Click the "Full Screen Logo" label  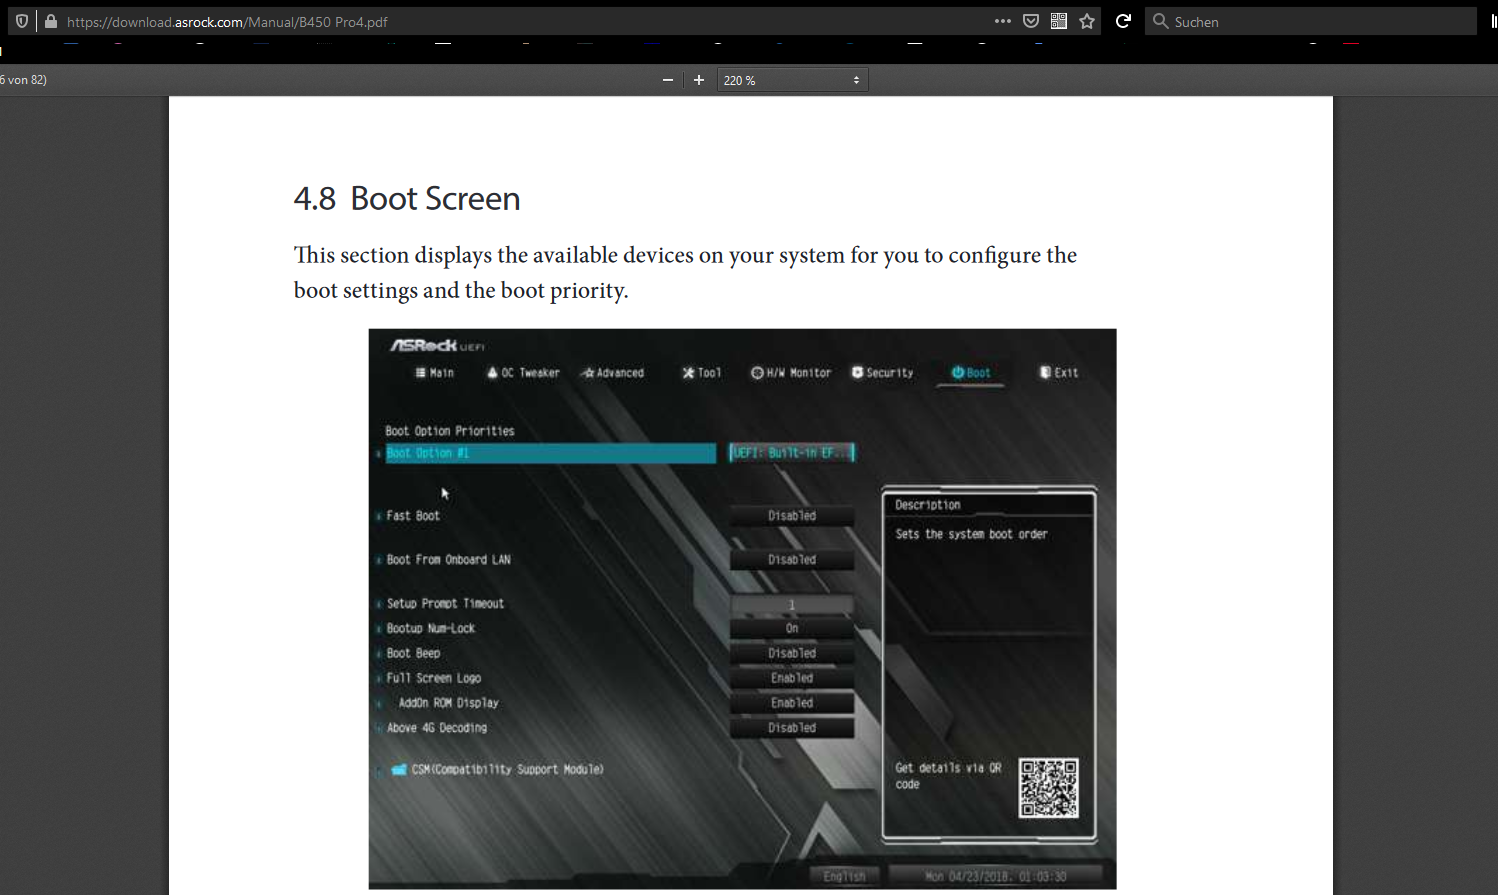click(x=434, y=678)
